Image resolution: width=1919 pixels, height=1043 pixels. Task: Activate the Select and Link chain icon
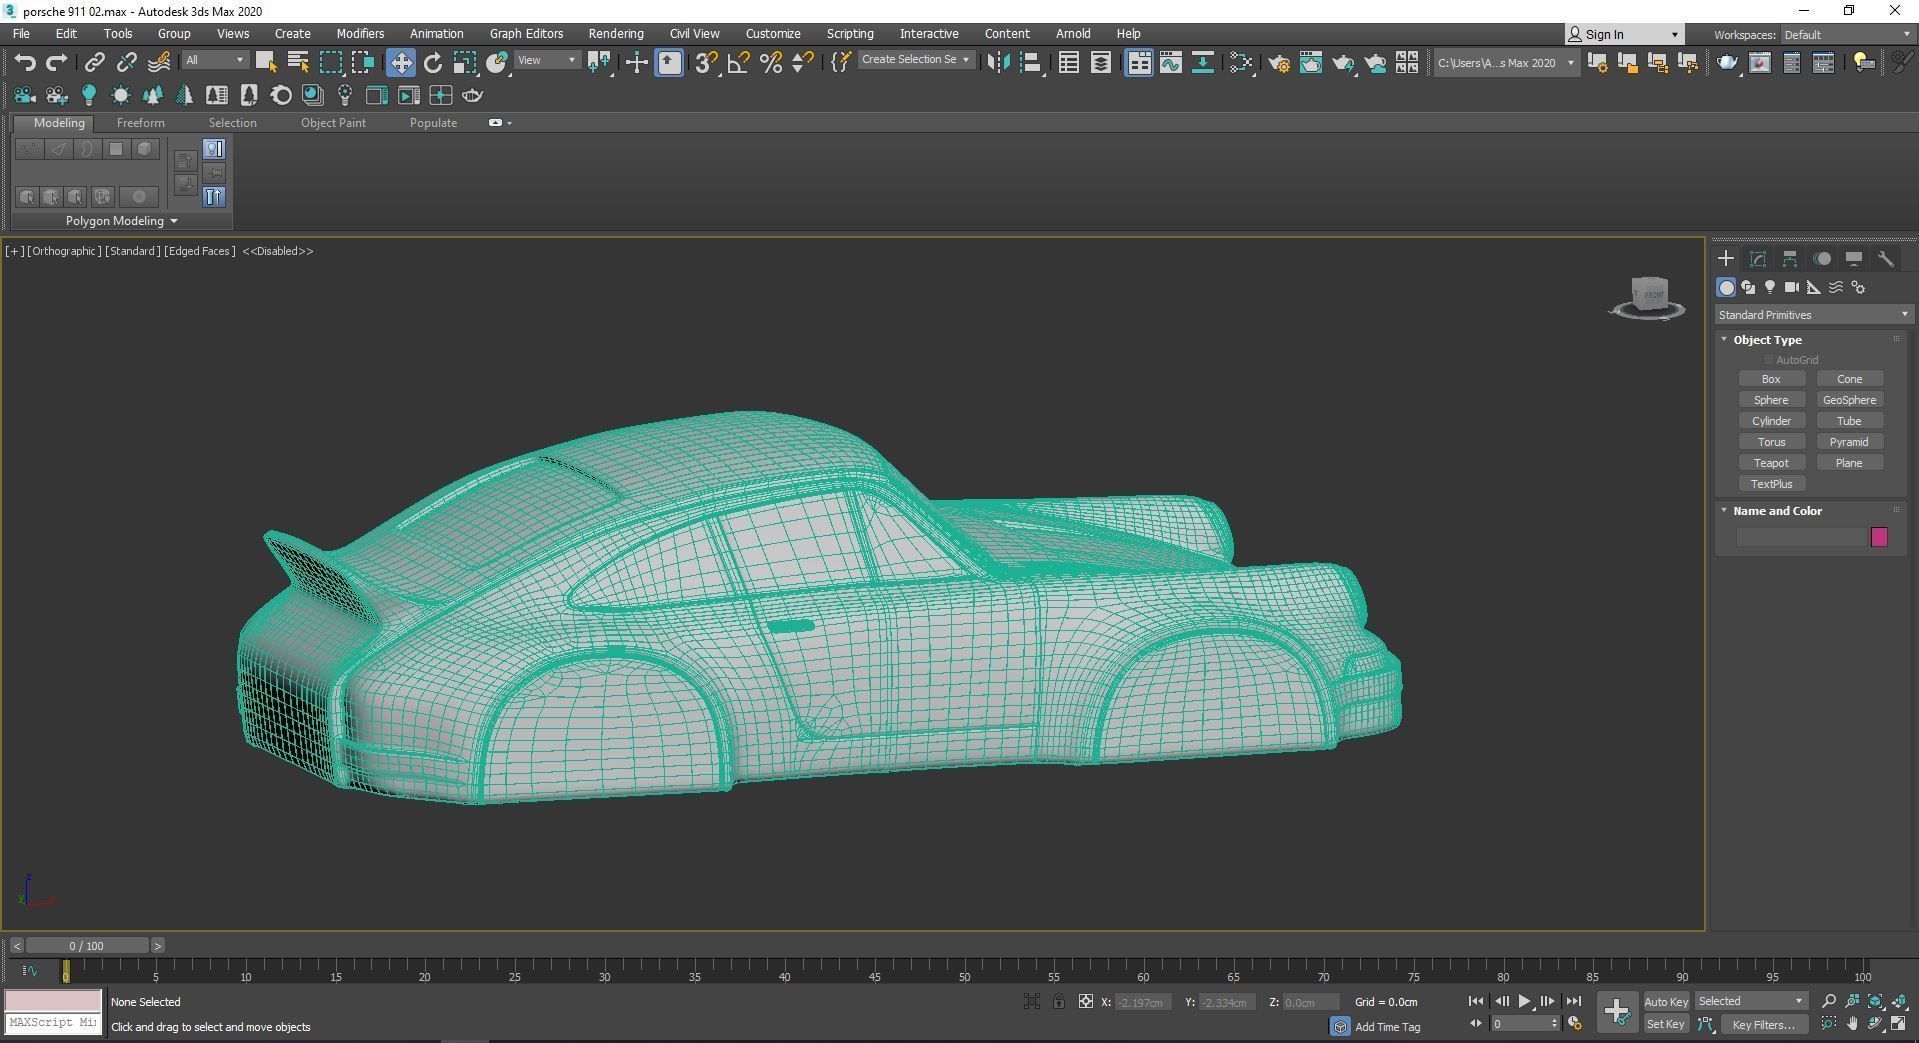pos(94,62)
